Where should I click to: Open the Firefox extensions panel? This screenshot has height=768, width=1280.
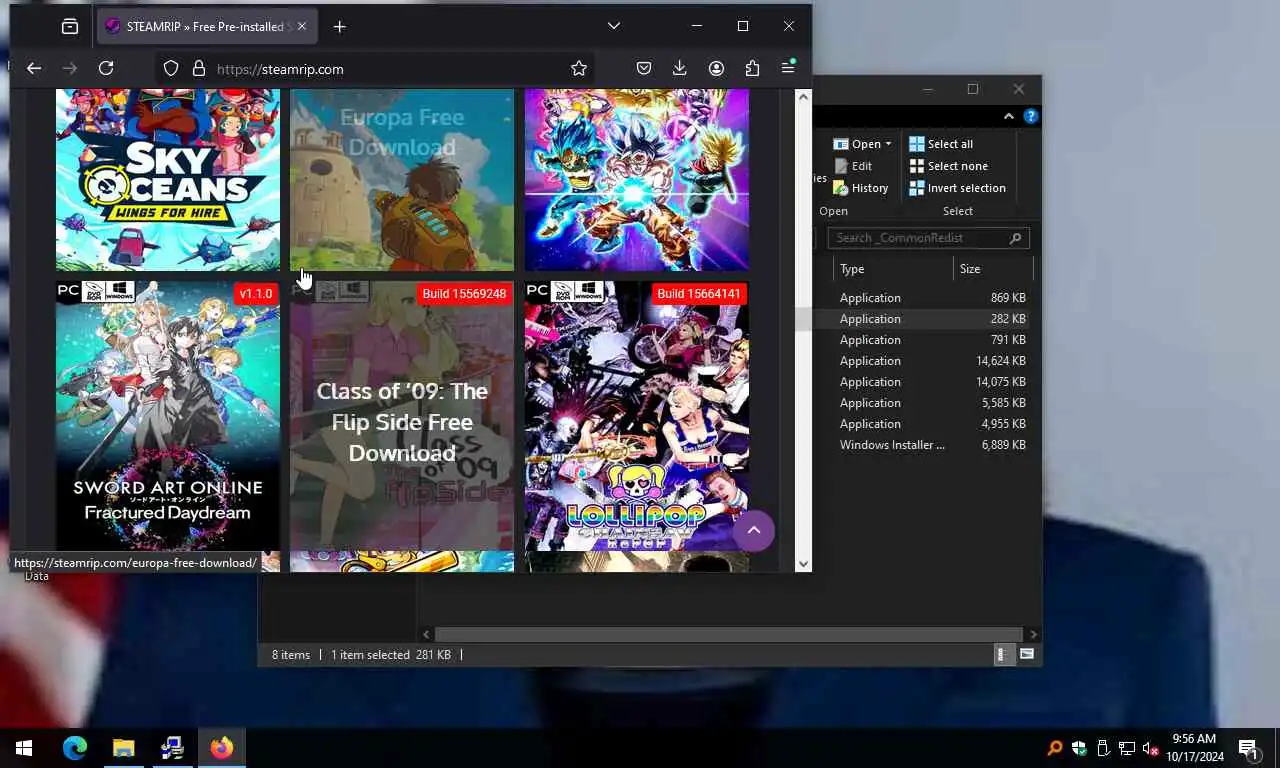(752, 68)
